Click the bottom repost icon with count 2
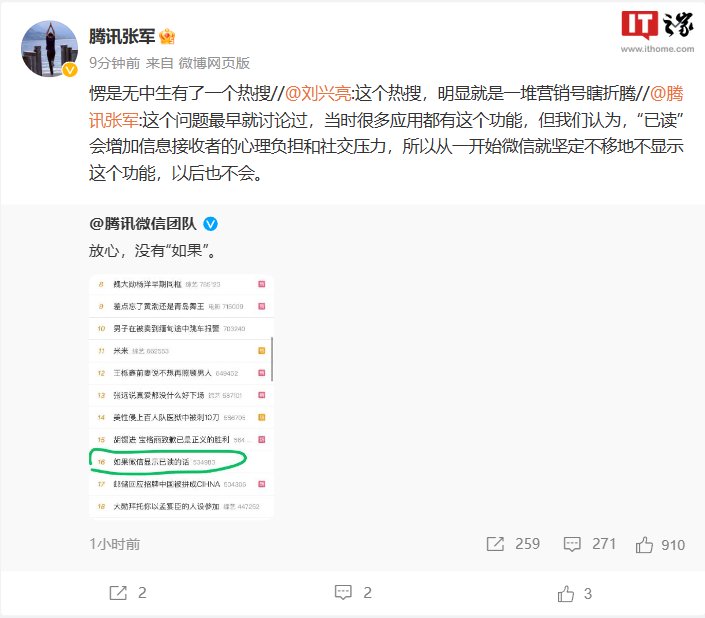 (x=118, y=593)
